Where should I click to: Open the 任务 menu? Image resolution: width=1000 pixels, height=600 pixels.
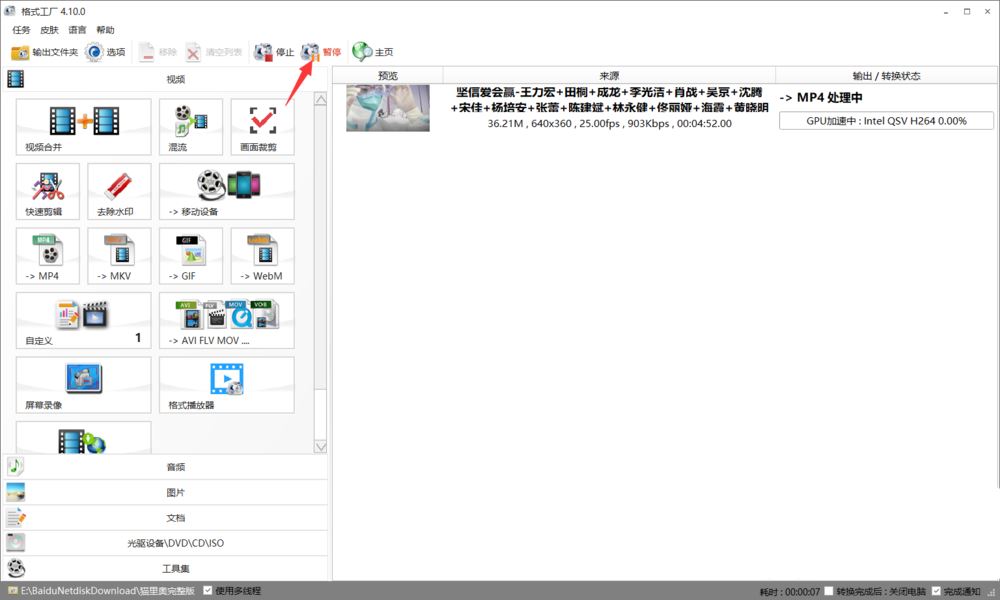coord(21,30)
